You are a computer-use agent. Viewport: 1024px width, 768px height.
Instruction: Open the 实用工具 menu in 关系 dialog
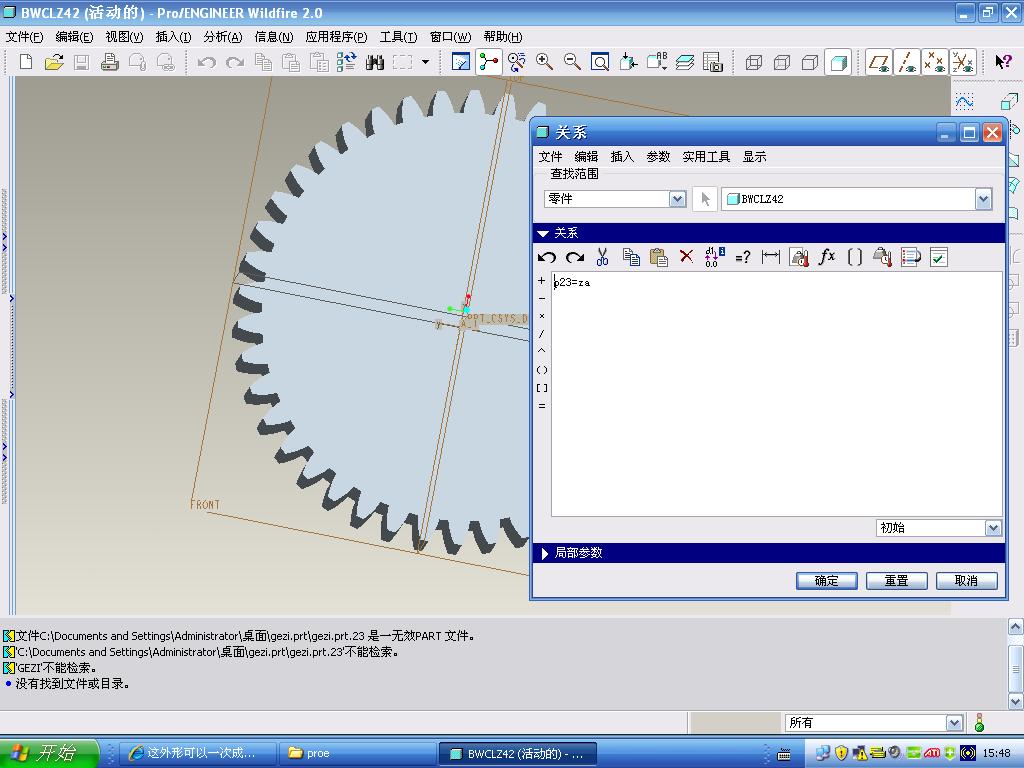coord(706,157)
